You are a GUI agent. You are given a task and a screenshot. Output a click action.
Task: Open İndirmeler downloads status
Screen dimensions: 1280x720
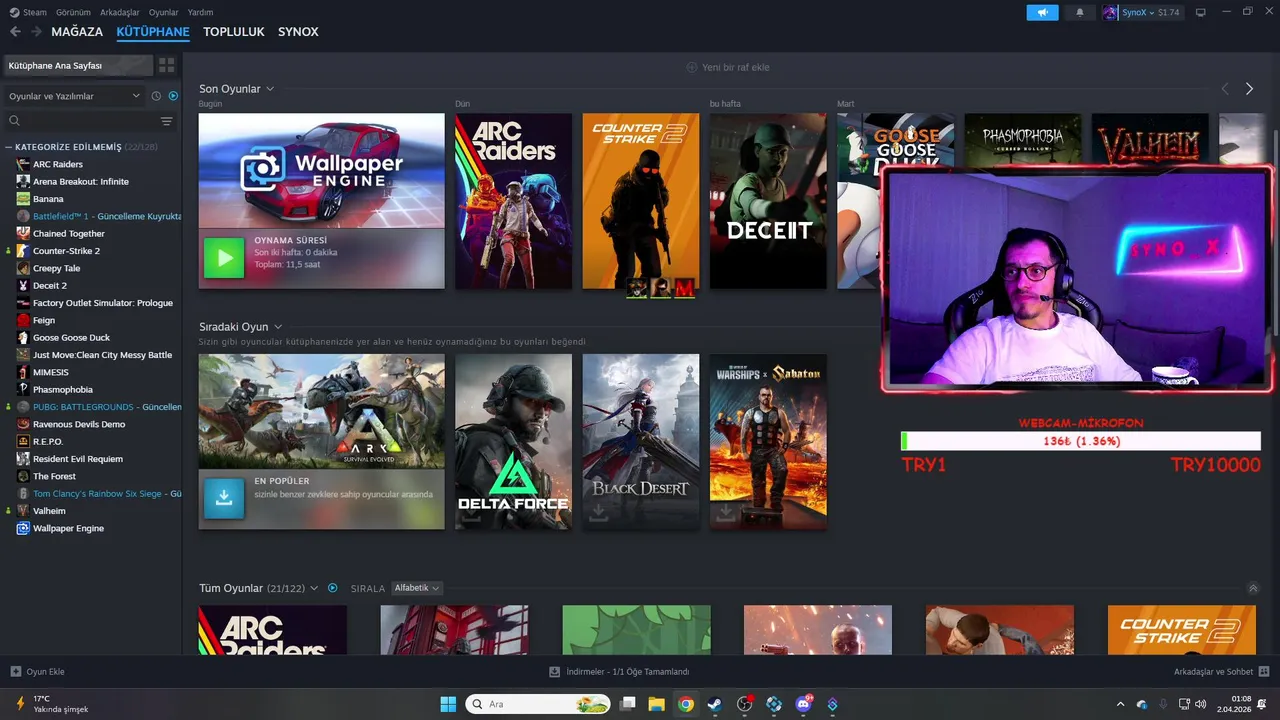tap(619, 672)
